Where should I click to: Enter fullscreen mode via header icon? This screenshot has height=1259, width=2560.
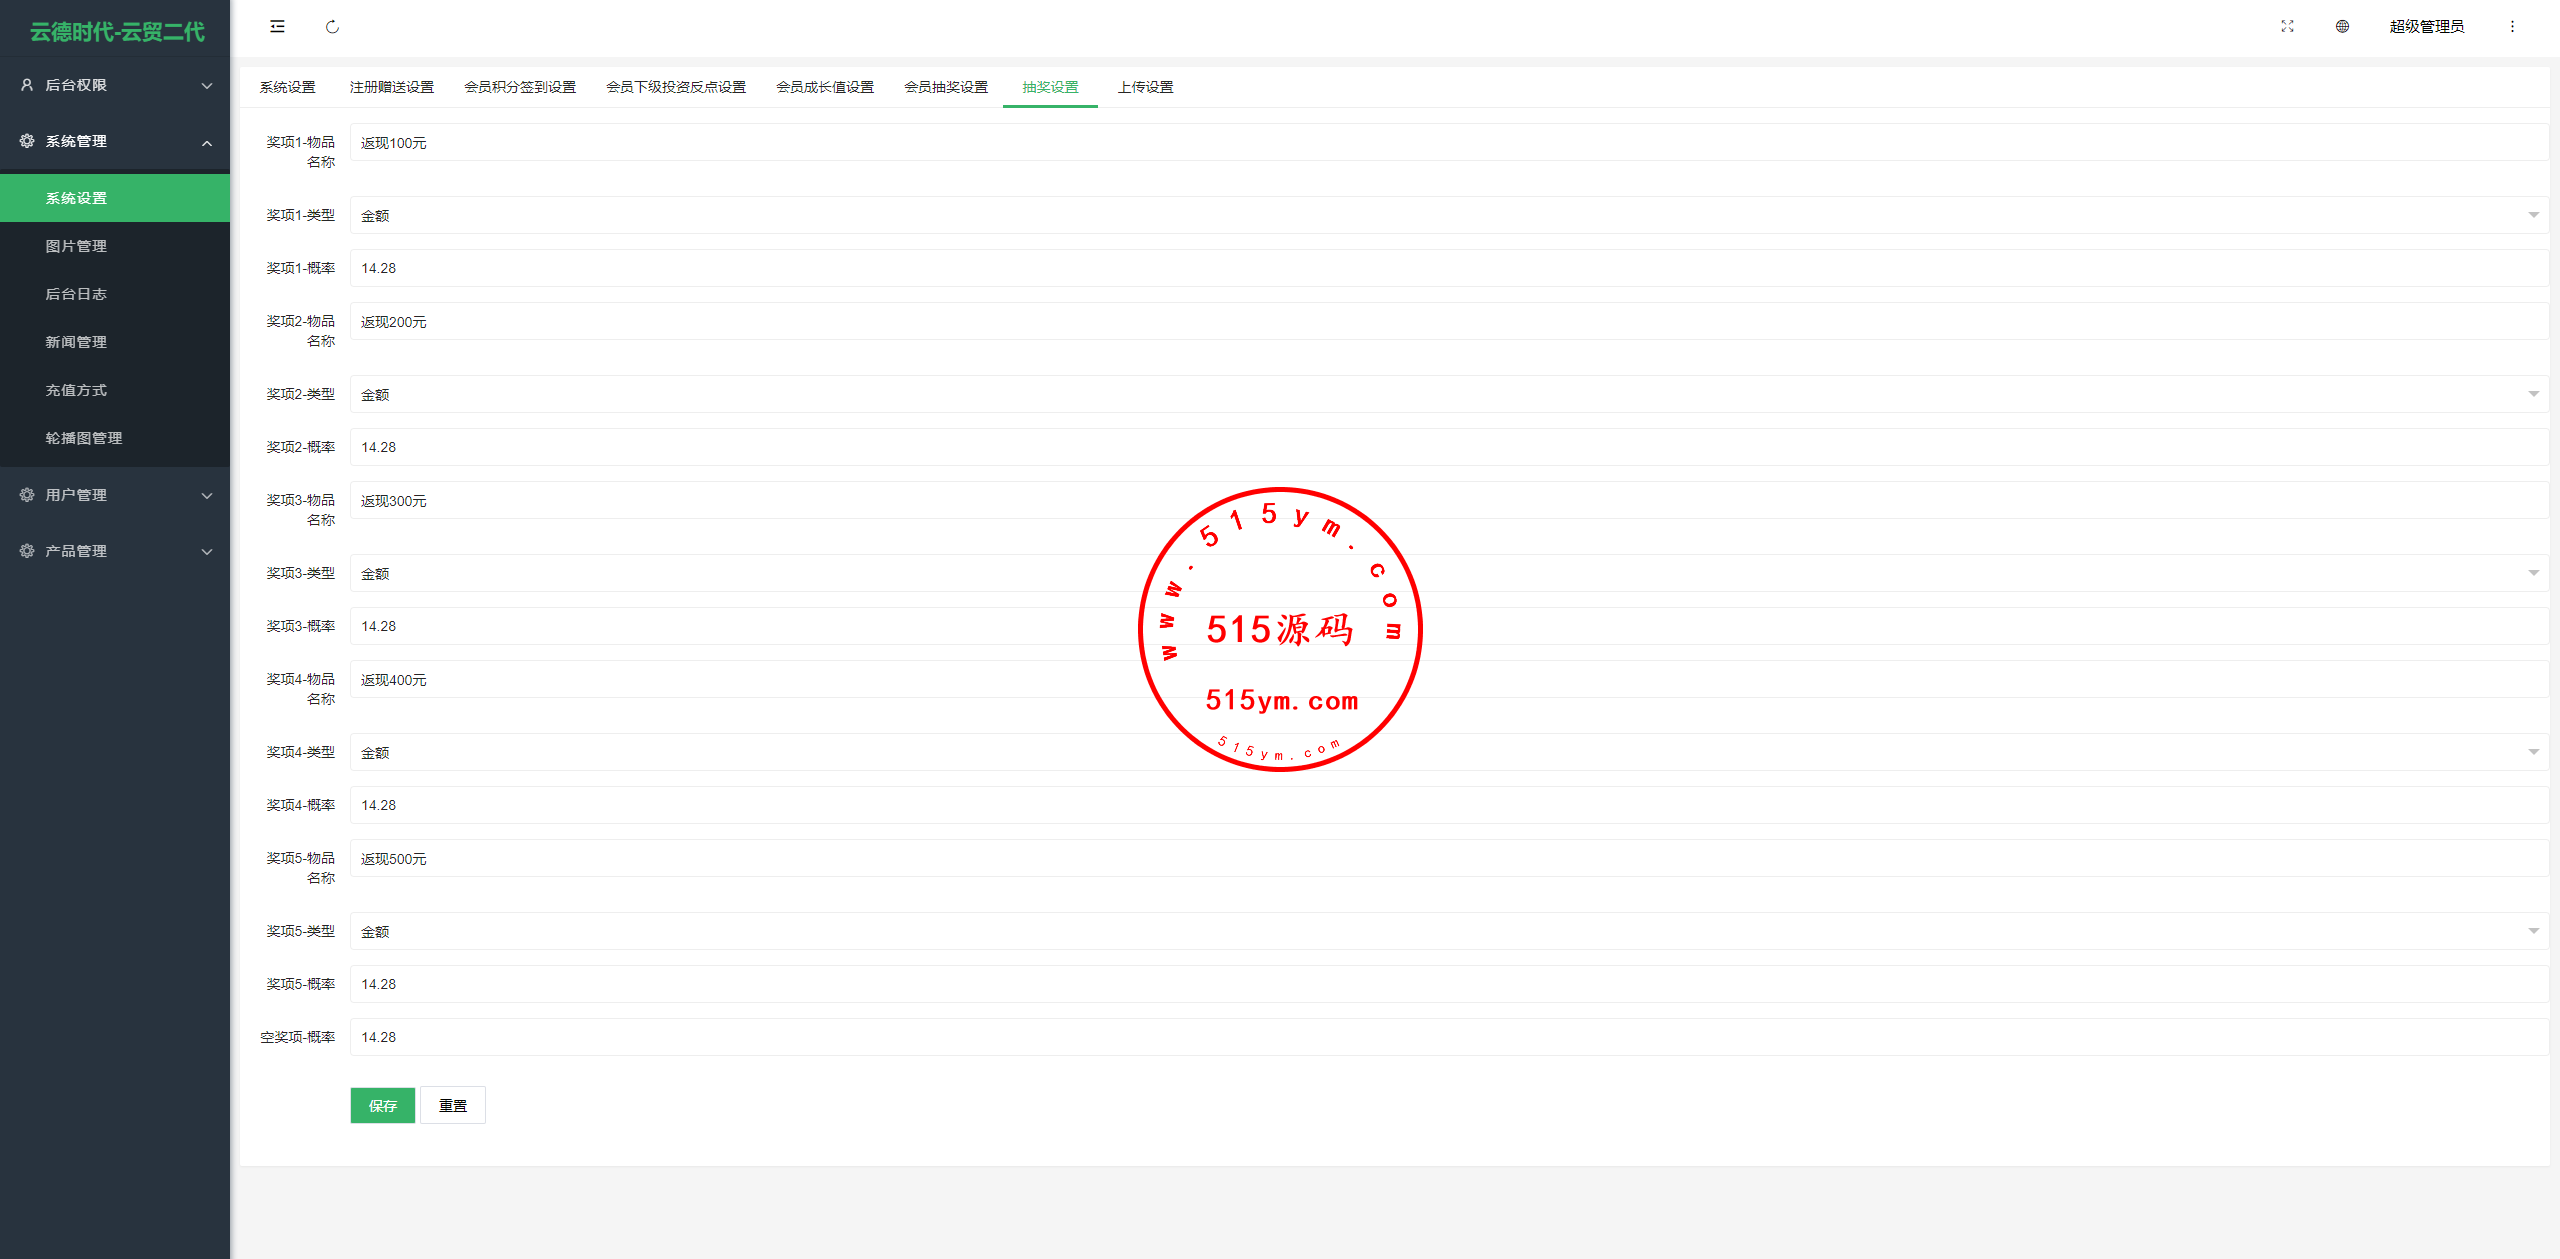click(2287, 27)
